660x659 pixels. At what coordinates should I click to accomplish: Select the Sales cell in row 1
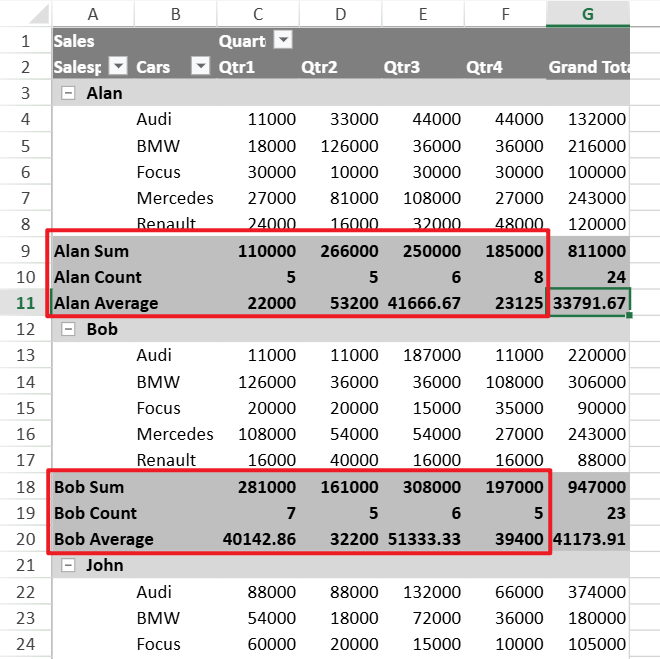74,41
